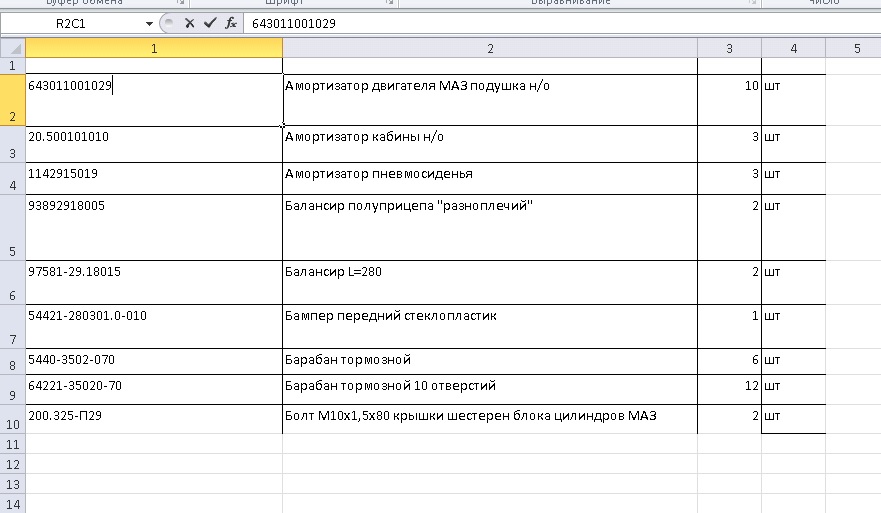Click the formula bar text 643011001029

pyautogui.click(x=294, y=24)
